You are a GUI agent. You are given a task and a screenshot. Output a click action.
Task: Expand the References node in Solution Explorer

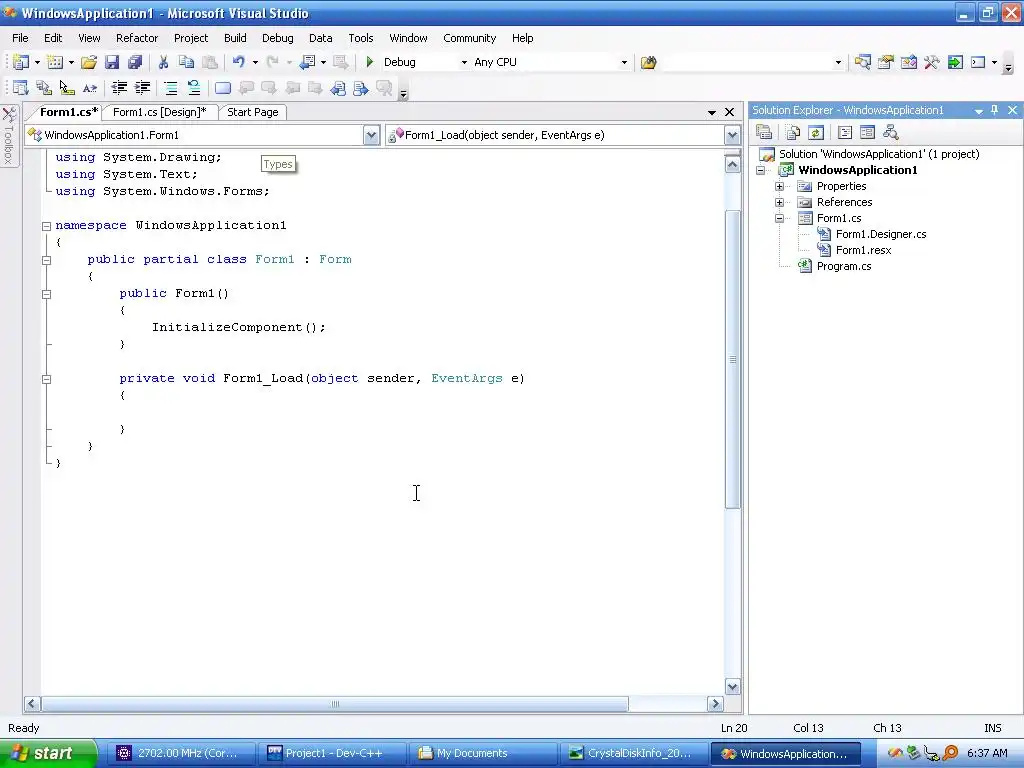pyautogui.click(x=779, y=202)
